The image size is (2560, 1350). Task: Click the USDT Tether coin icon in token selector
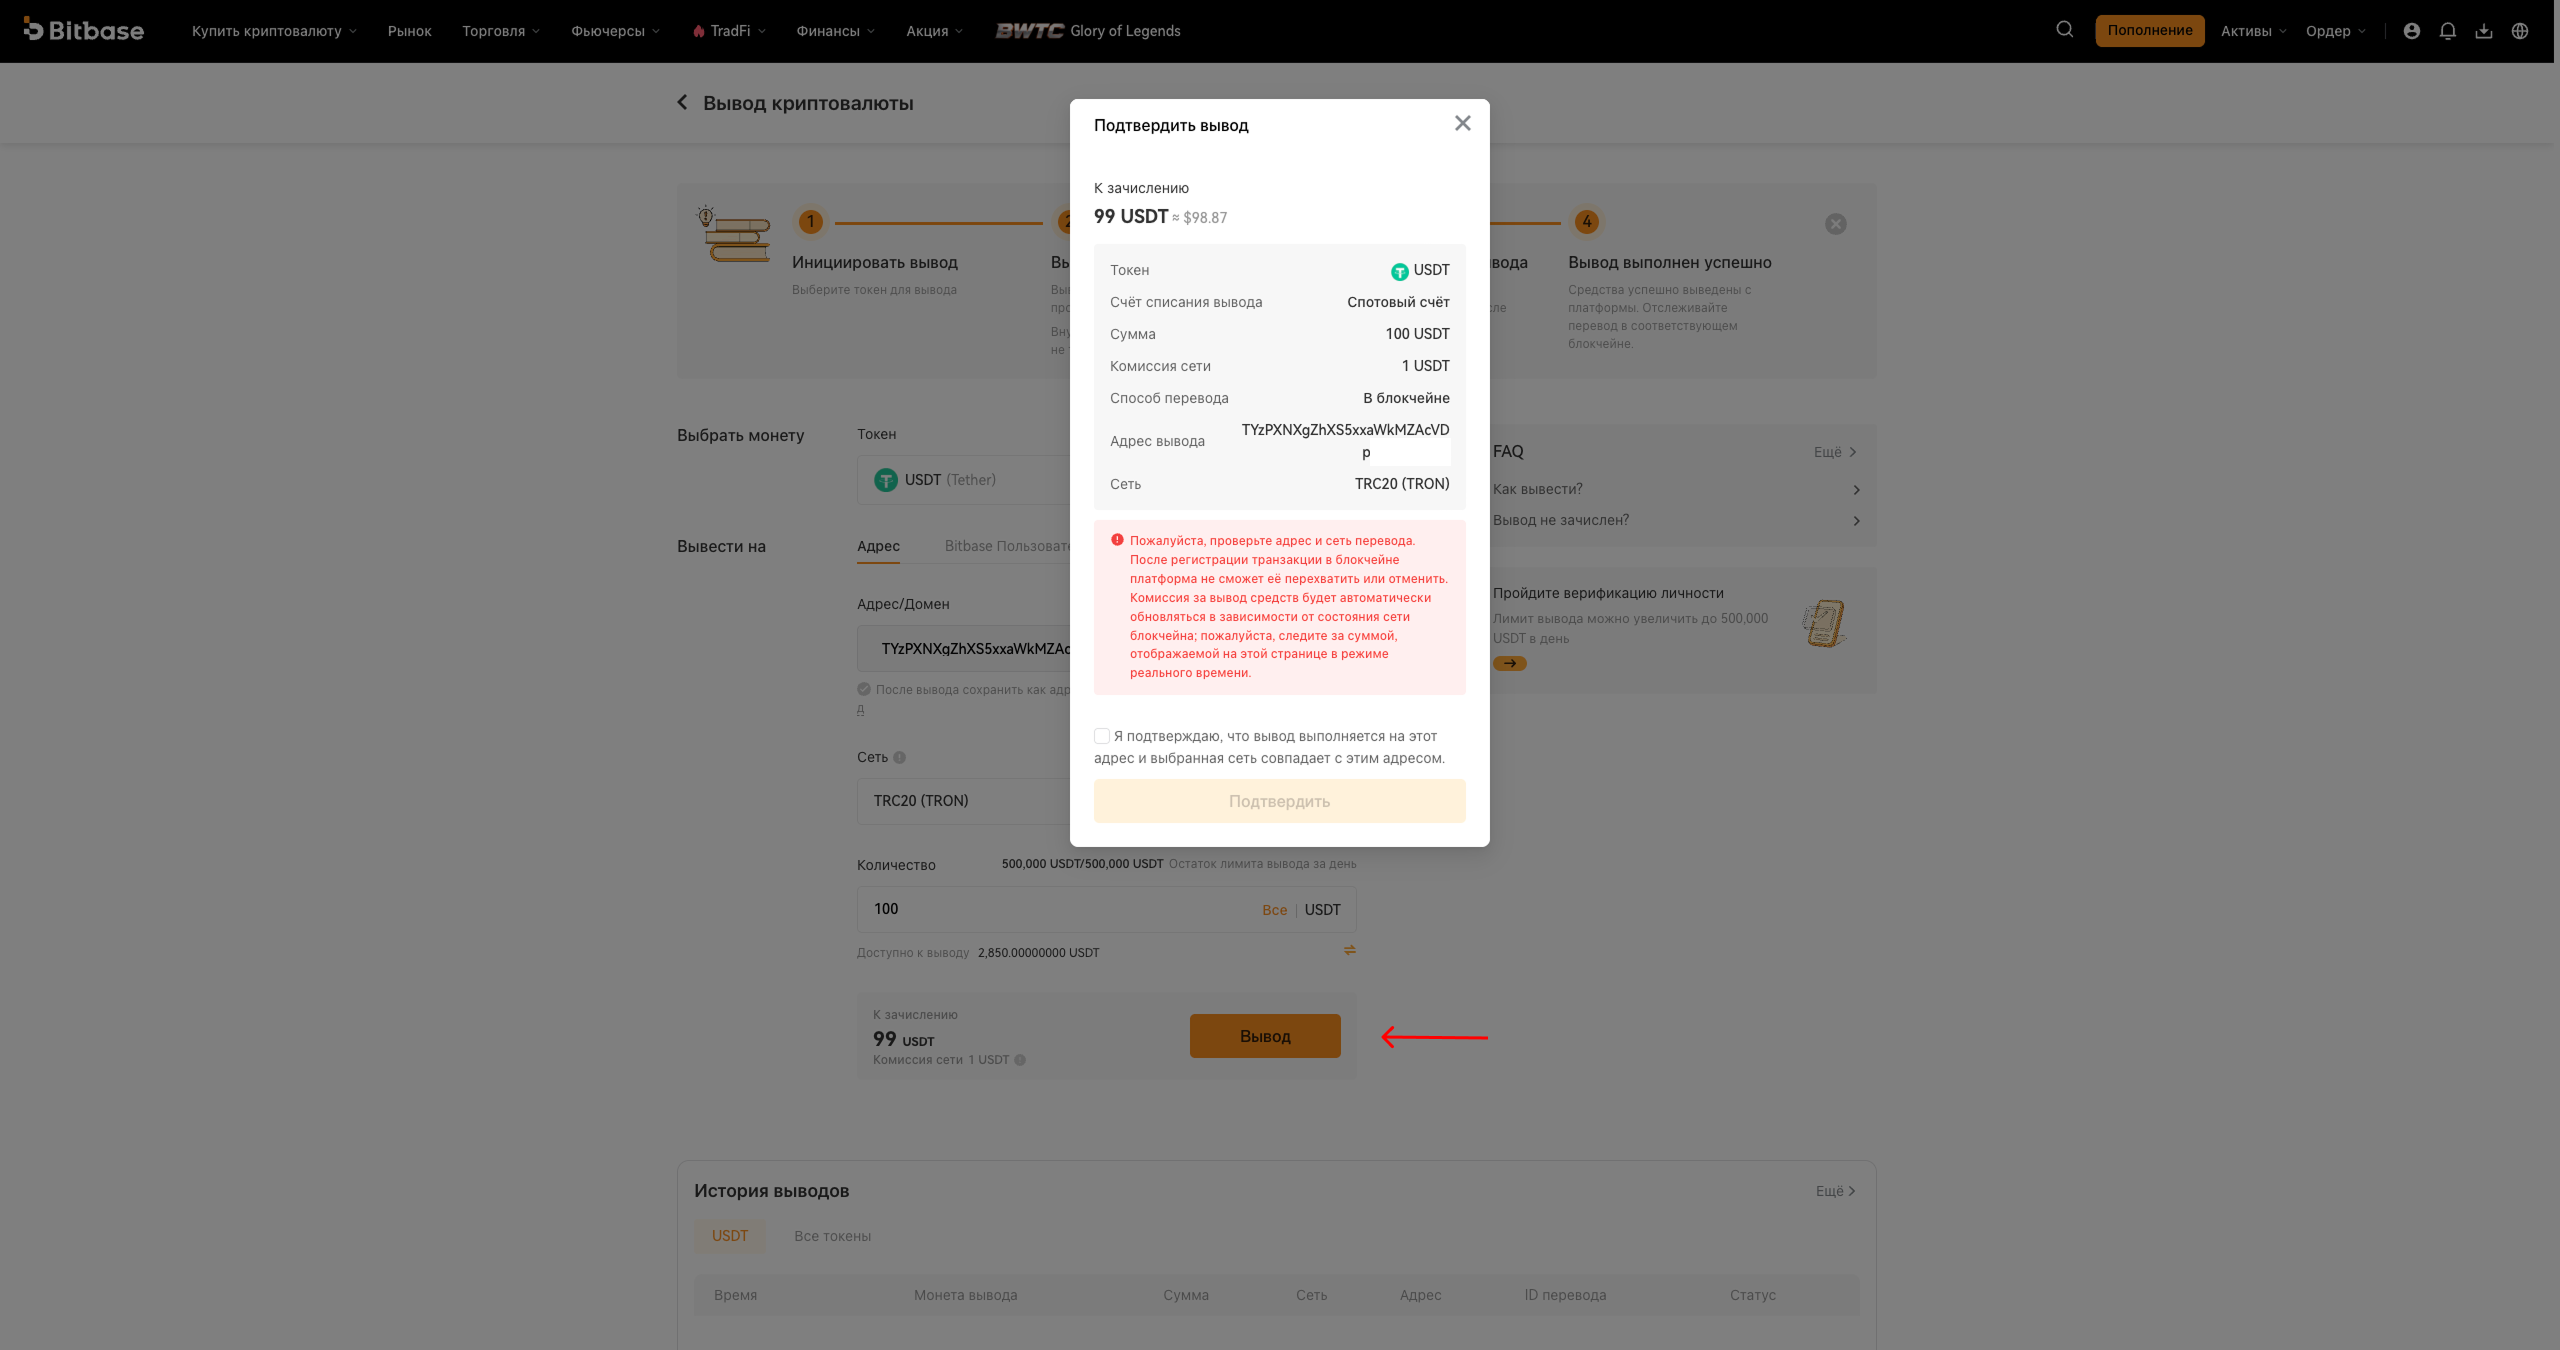[x=885, y=480]
